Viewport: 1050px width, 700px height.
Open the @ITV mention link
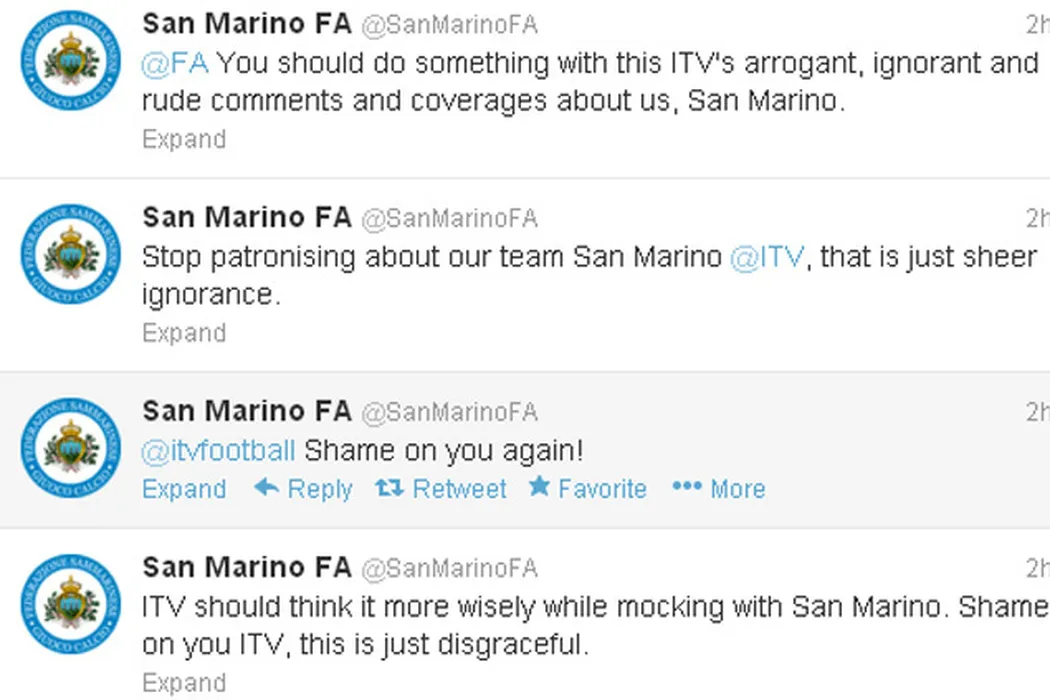pyautogui.click(x=767, y=257)
